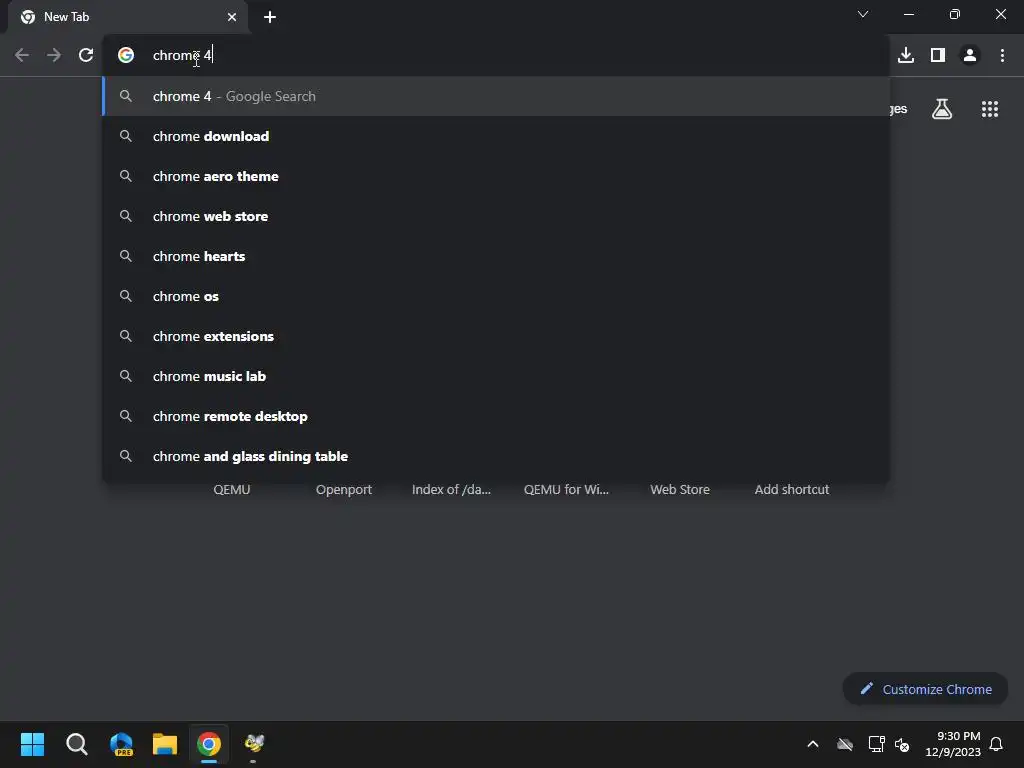Launch Edge Preview from taskbar
The width and height of the screenshot is (1024, 768).
[121, 744]
